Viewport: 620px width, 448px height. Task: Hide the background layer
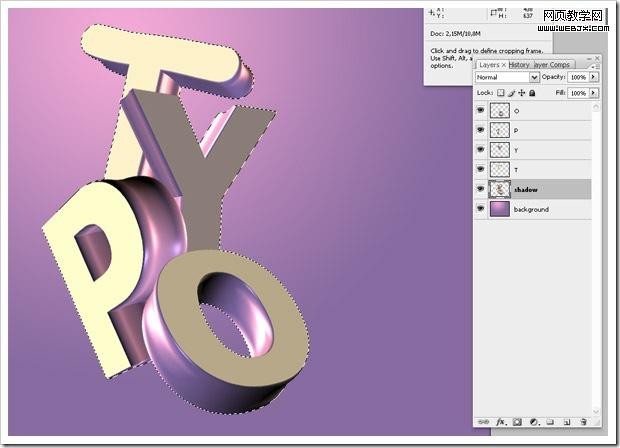click(480, 208)
